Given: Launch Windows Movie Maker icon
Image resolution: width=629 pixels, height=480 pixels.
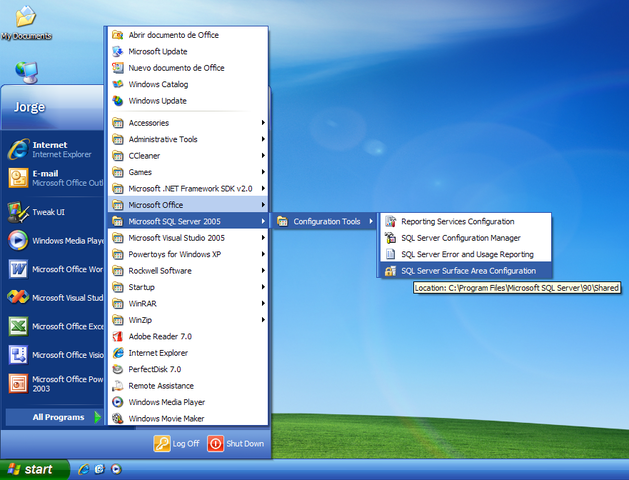Looking at the screenshot, I should [x=118, y=419].
